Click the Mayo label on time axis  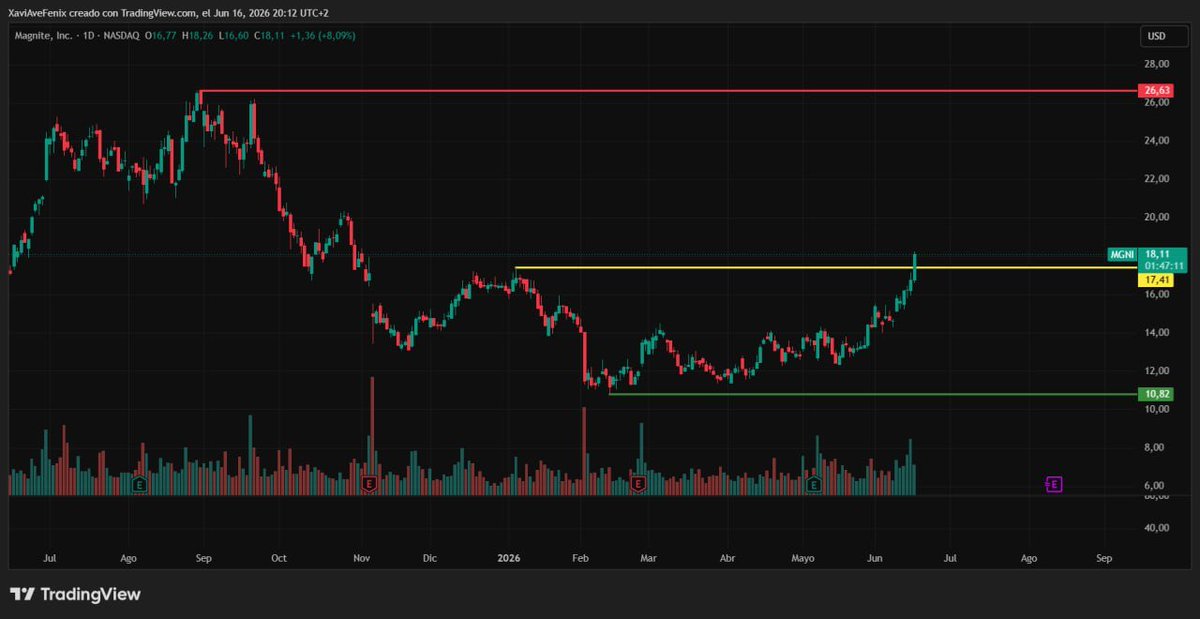tap(803, 559)
